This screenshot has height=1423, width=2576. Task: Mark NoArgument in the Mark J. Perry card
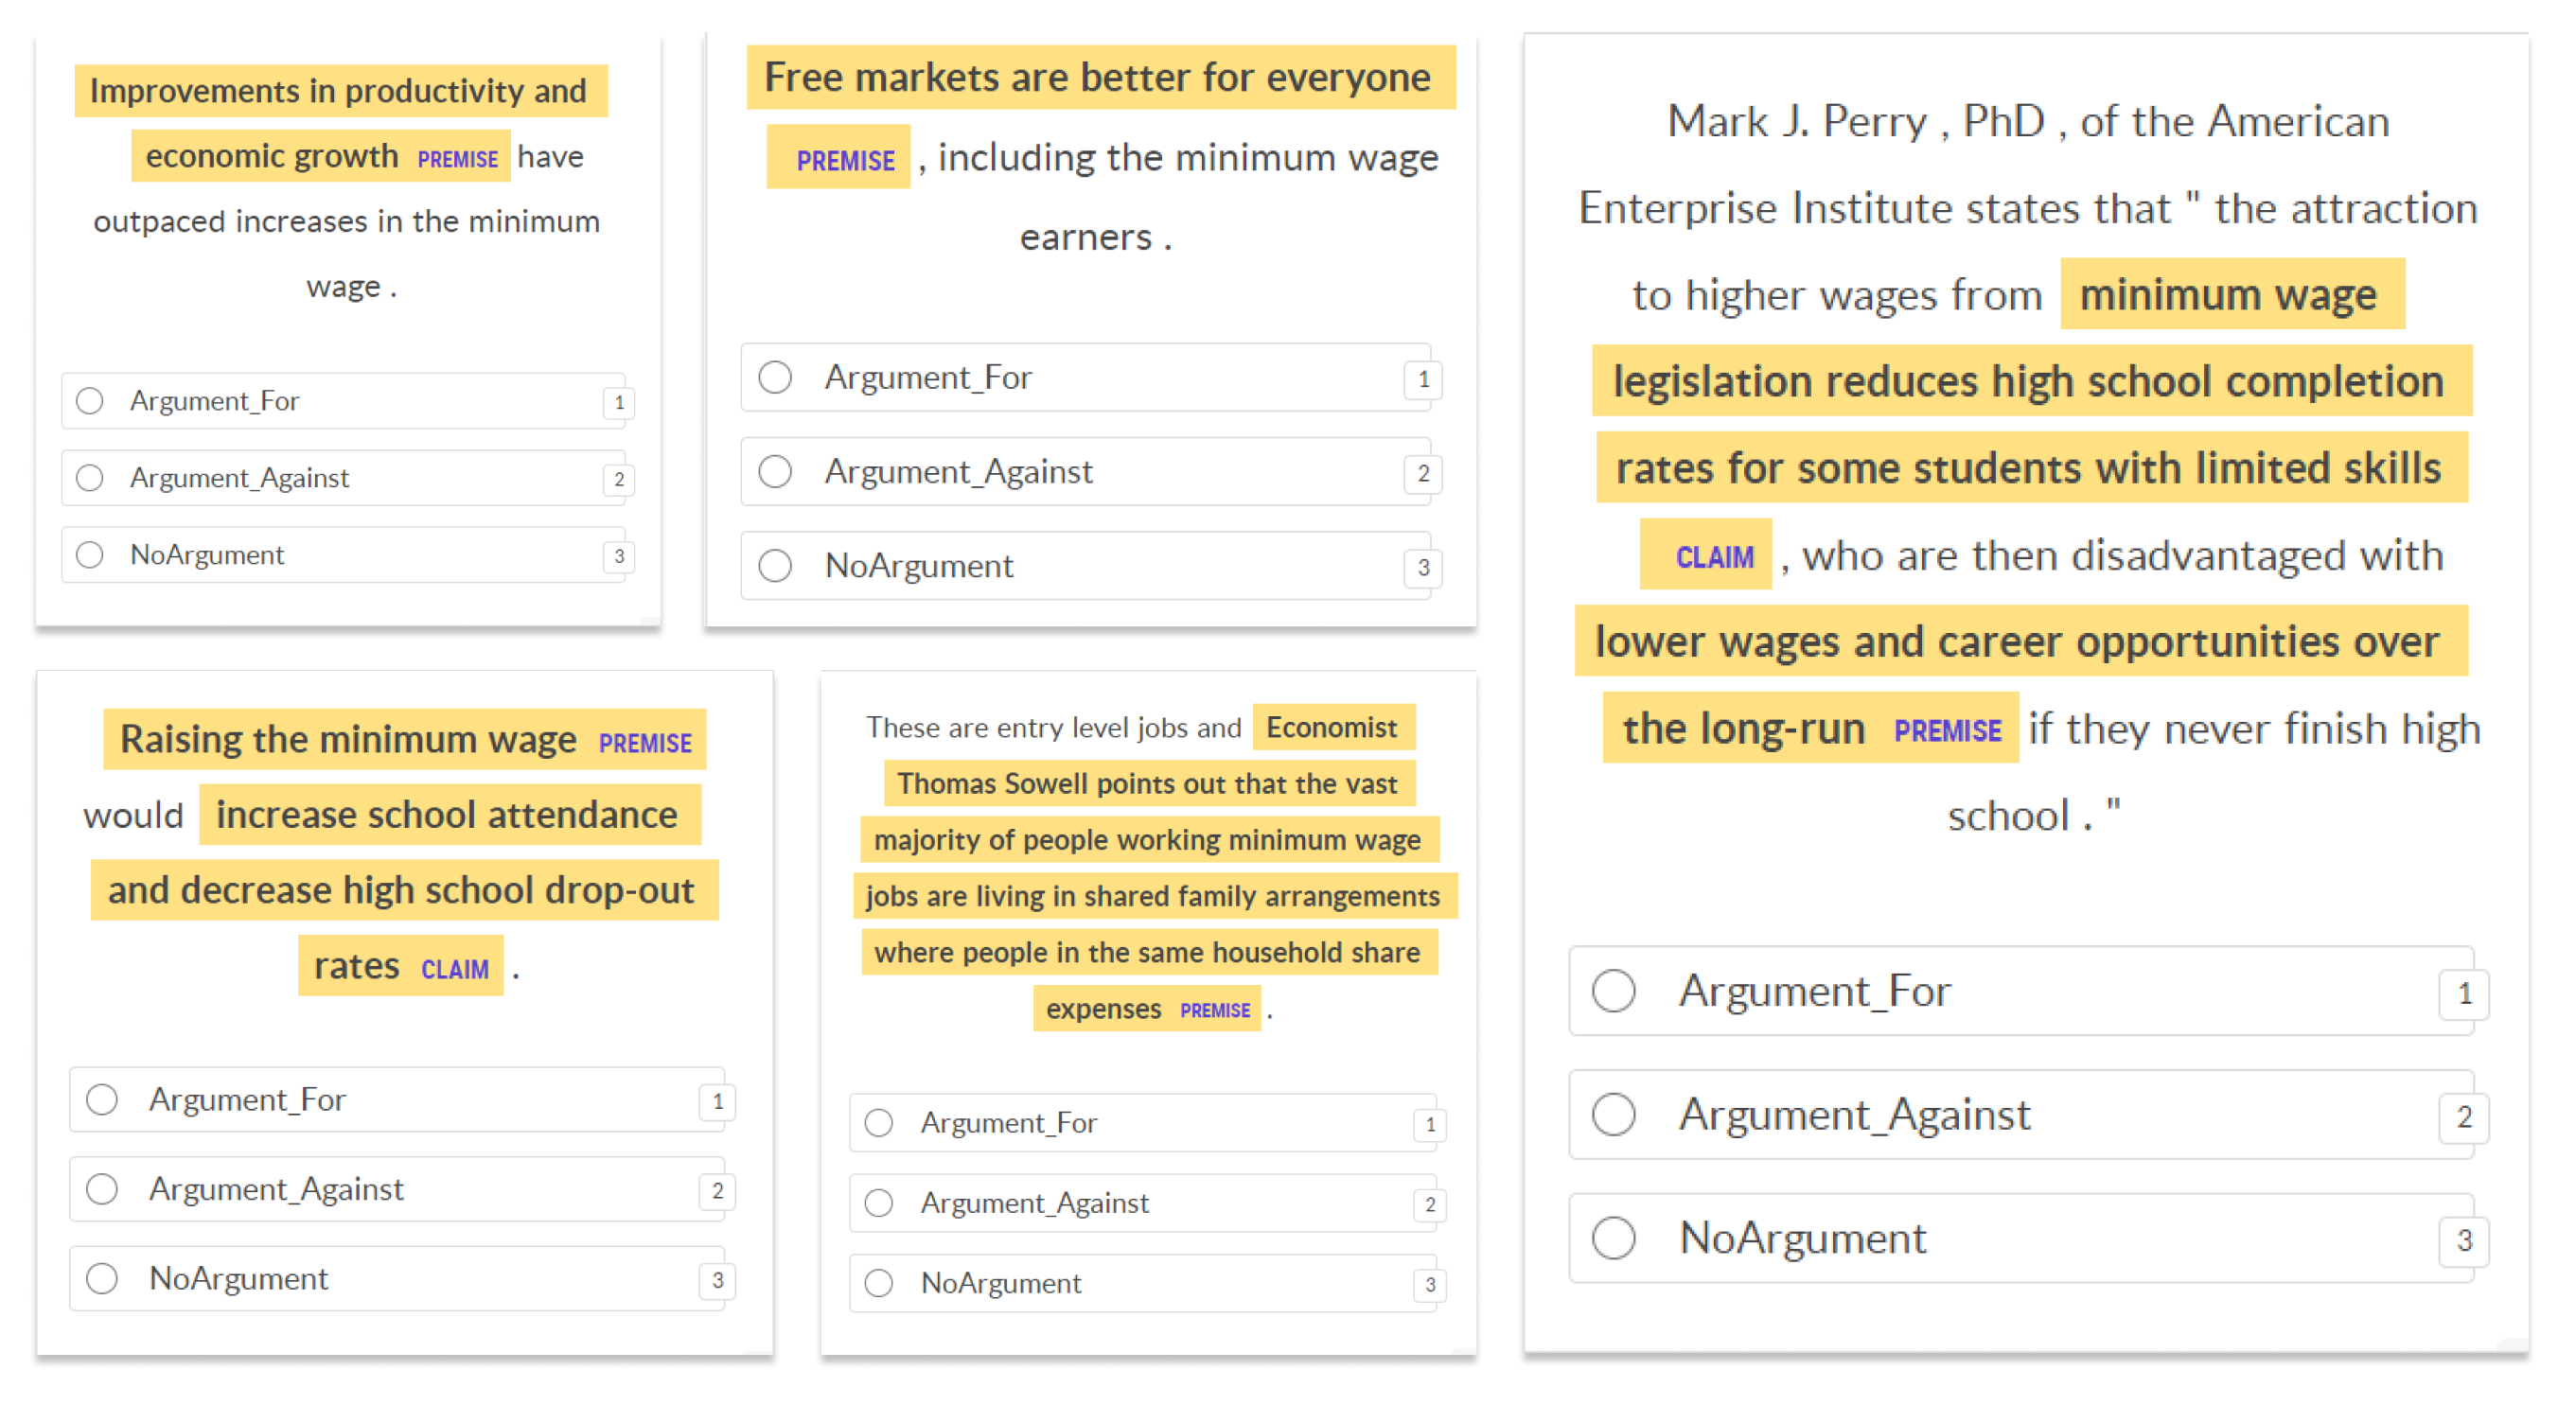pyautogui.click(x=2021, y=1238)
